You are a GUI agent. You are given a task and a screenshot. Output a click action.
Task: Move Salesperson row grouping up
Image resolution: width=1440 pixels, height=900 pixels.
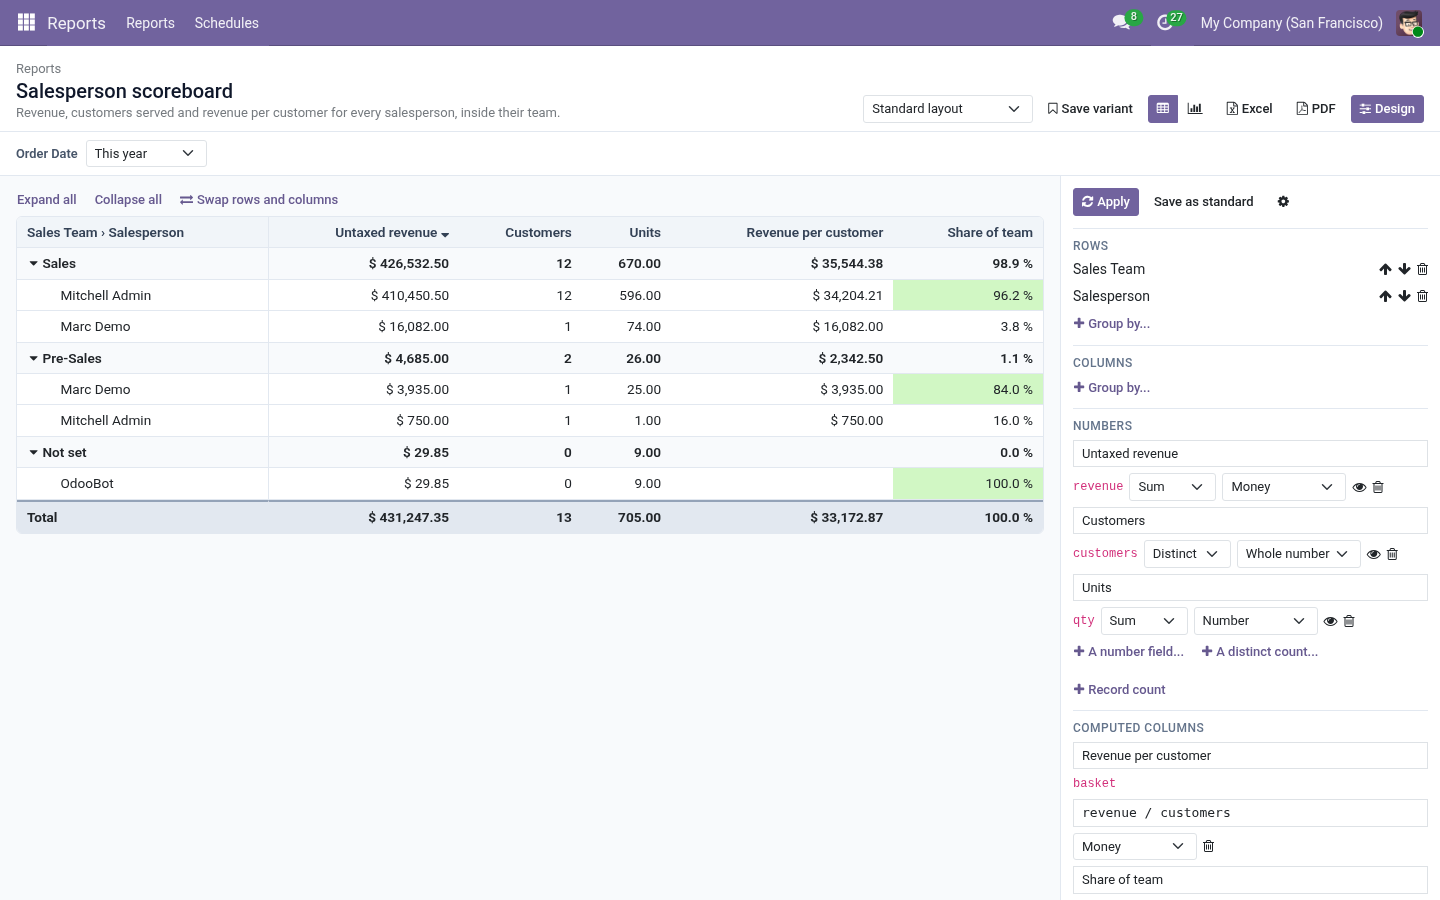point(1385,296)
